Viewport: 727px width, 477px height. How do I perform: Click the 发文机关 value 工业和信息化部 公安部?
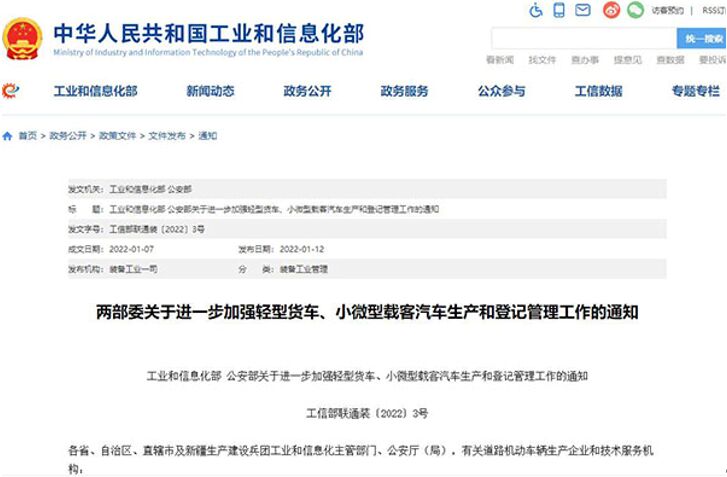pyautogui.click(x=150, y=189)
